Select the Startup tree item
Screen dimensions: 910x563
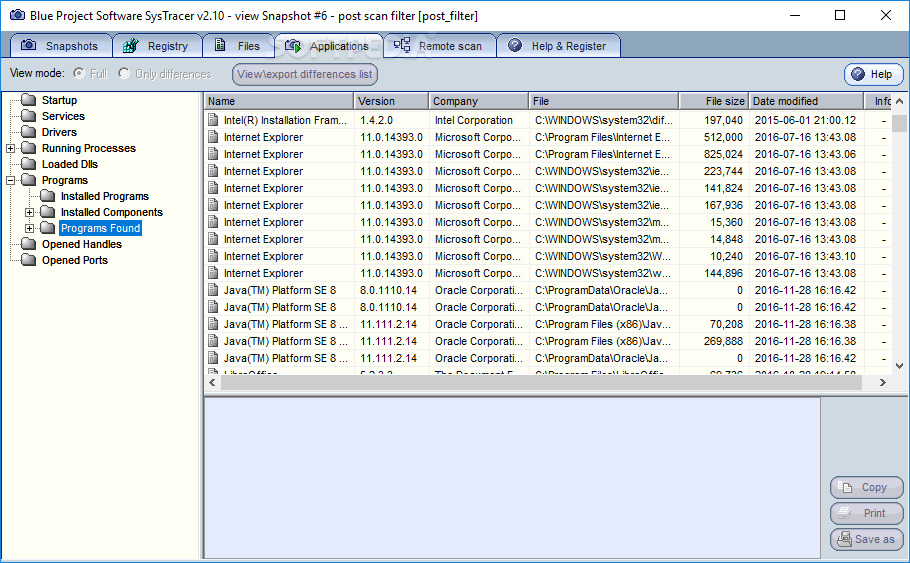click(59, 100)
